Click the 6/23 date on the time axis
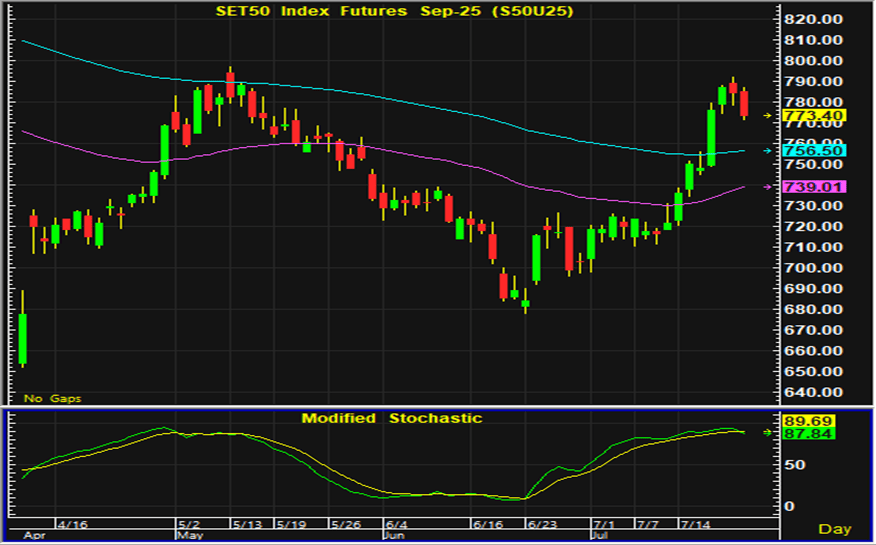This screenshot has height=545, width=876. (x=542, y=523)
